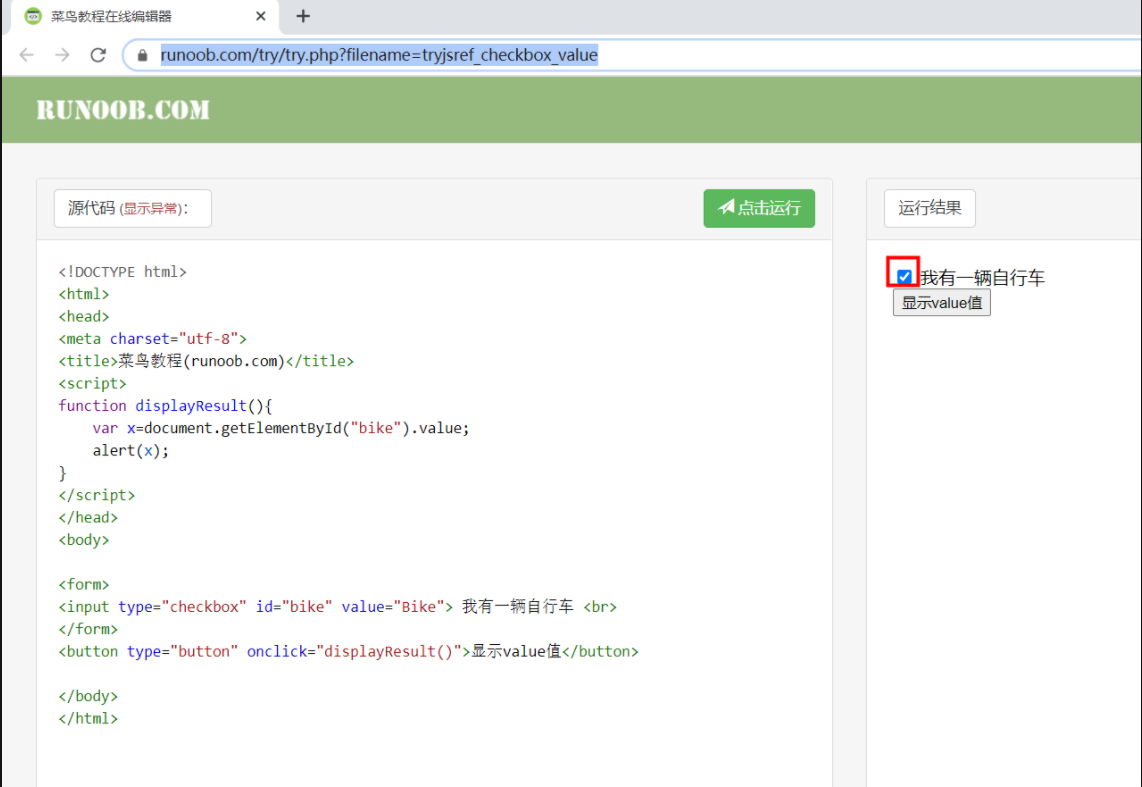This screenshot has width=1142, height=787.
Task: Click the 源代码 label button
Action: click(133, 208)
